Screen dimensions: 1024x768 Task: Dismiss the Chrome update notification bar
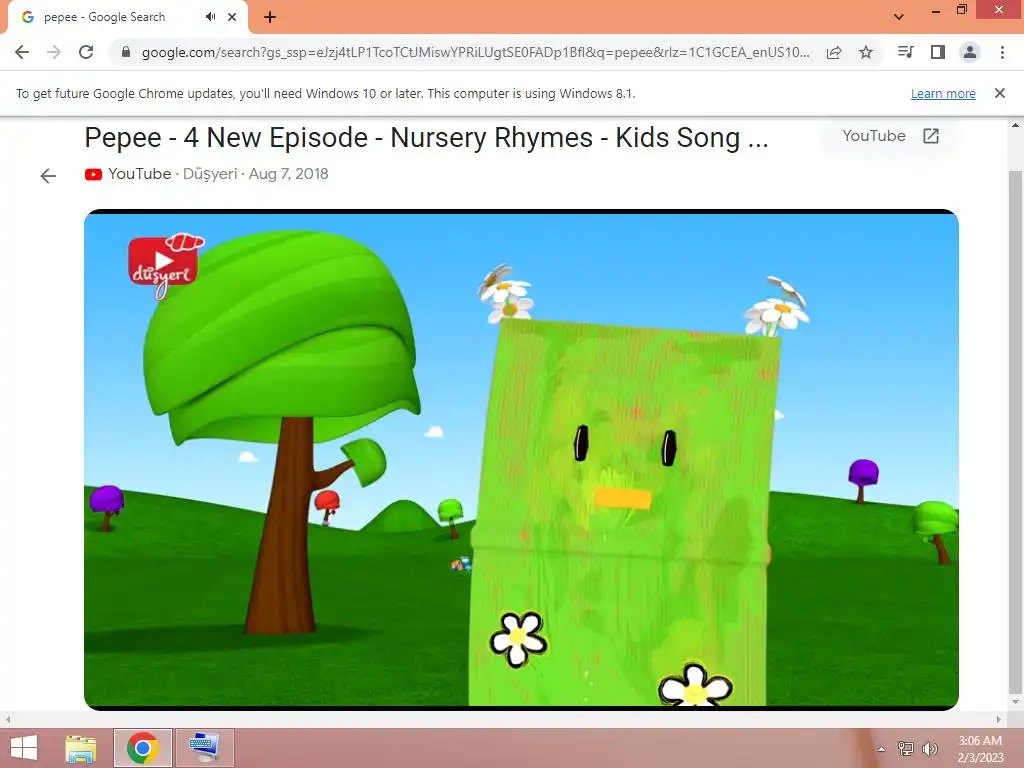1000,93
